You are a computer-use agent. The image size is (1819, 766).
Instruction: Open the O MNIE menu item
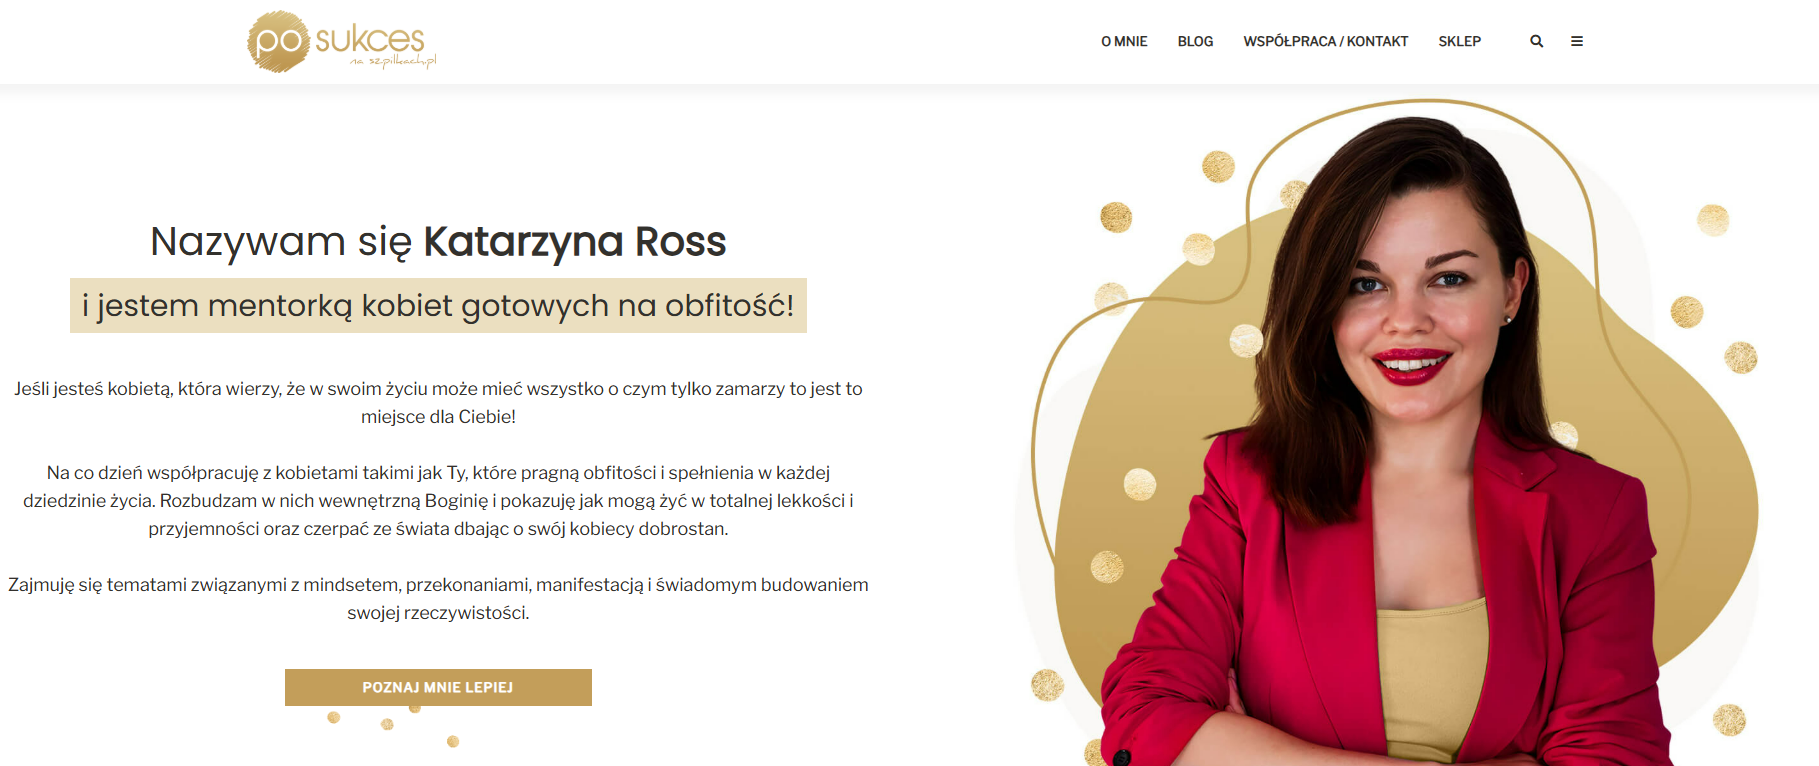click(1124, 41)
